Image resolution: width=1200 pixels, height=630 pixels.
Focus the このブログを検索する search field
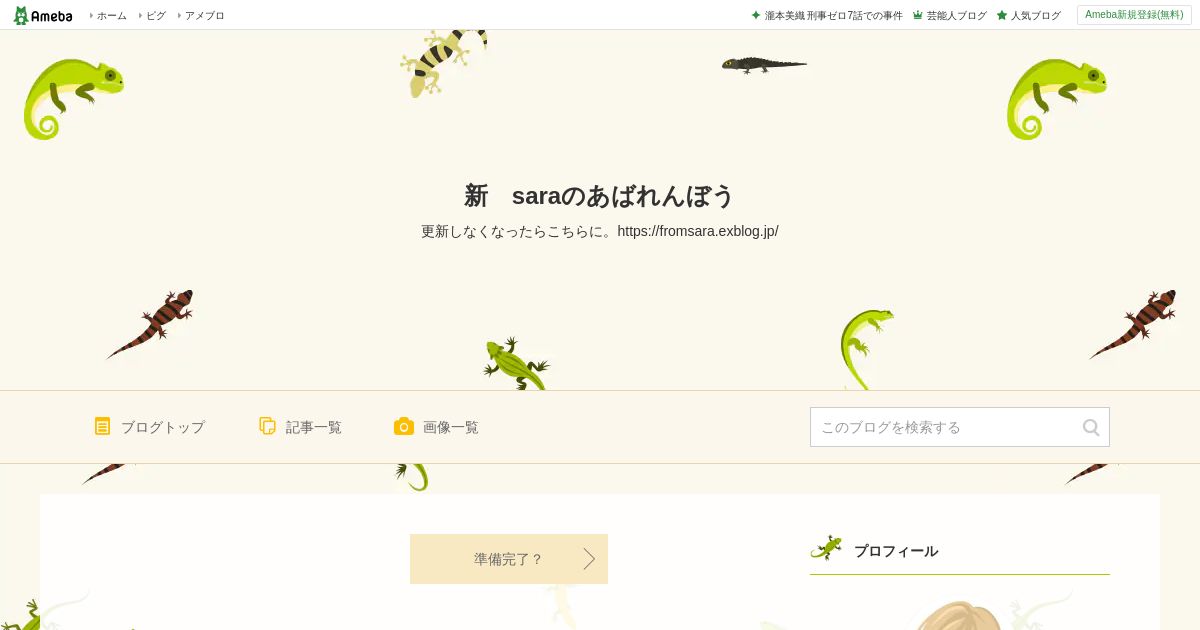pyautogui.click(x=960, y=427)
